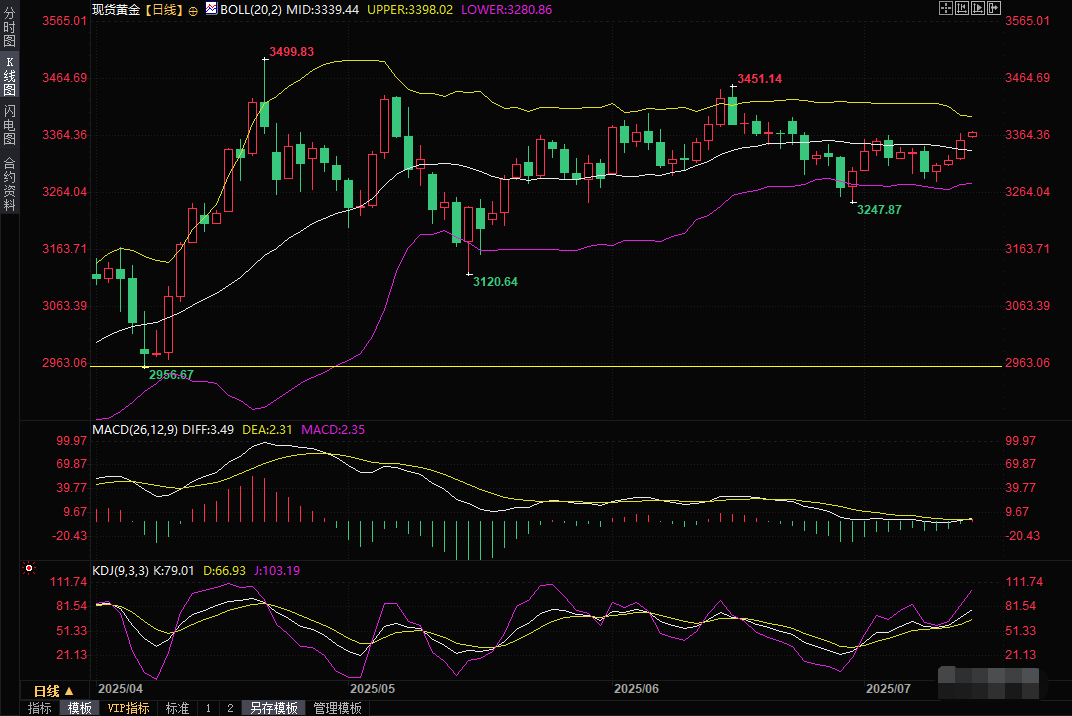Click the crosshair cursor icon at top right

pyautogui.click(x=945, y=8)
